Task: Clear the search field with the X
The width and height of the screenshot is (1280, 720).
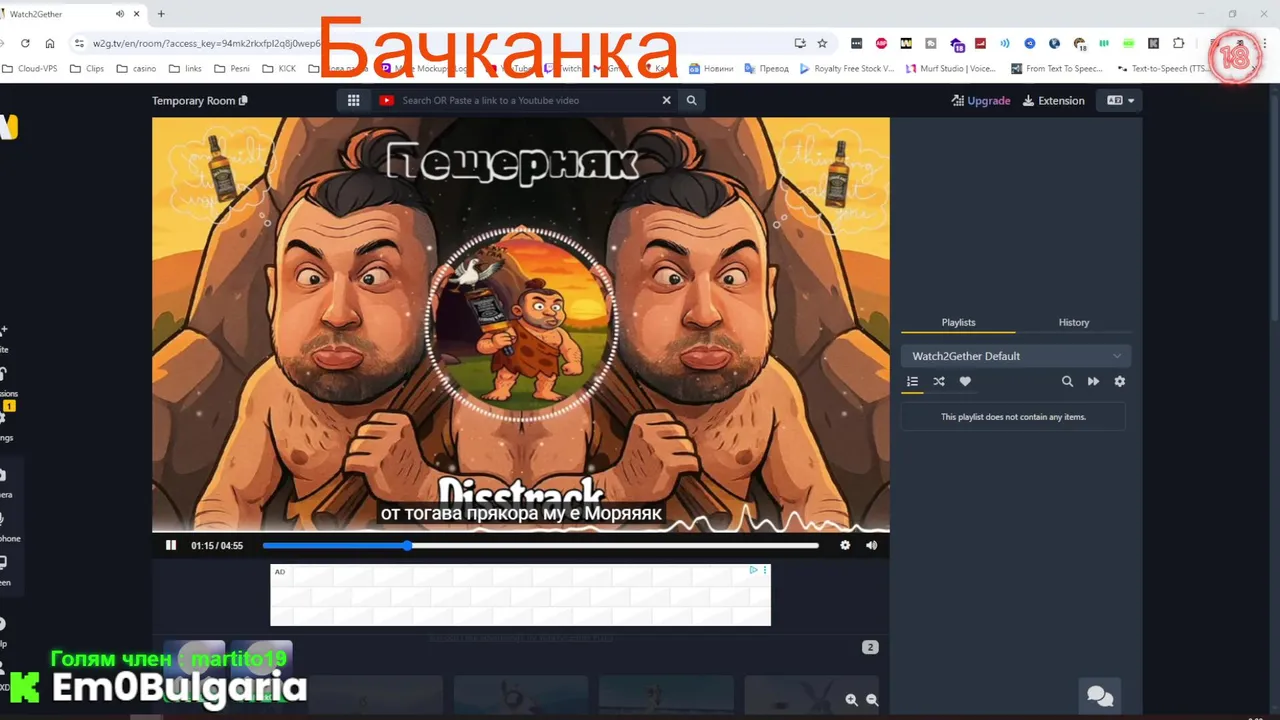Action: coord(667,100)
